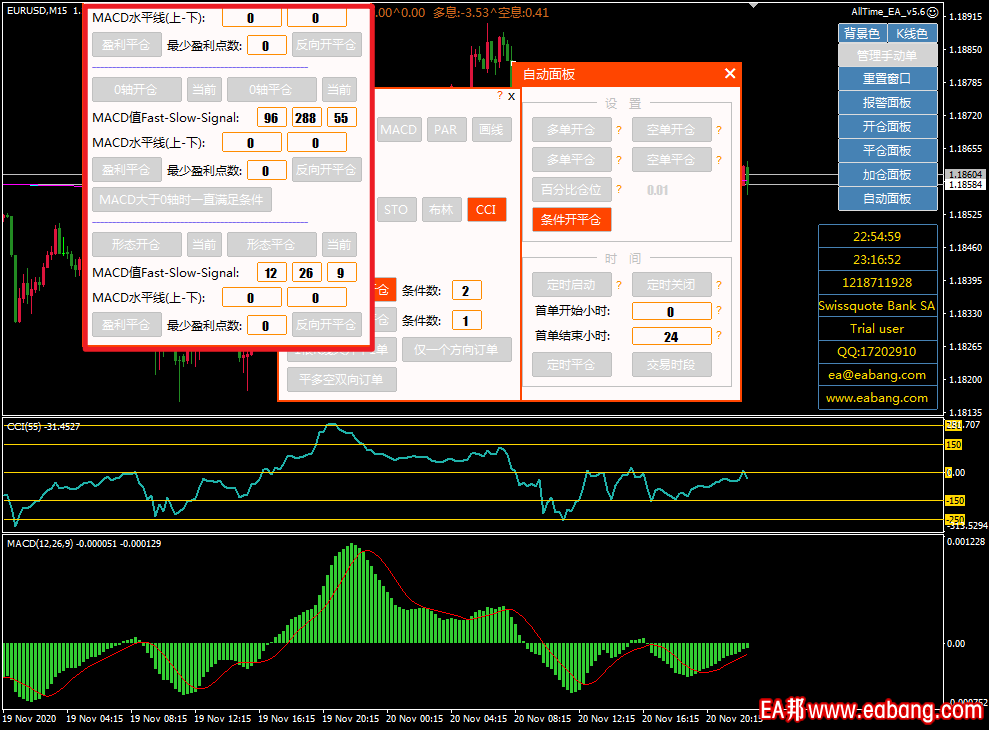Close the 自动面板 panel with X

pyautogui.click(x=730, y=74)
